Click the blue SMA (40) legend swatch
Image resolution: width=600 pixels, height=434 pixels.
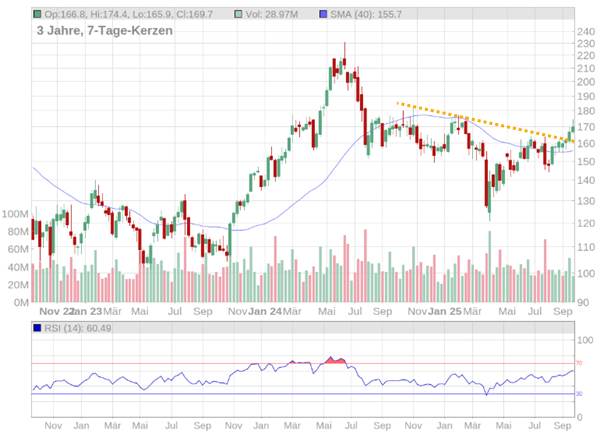click(323, 15)
